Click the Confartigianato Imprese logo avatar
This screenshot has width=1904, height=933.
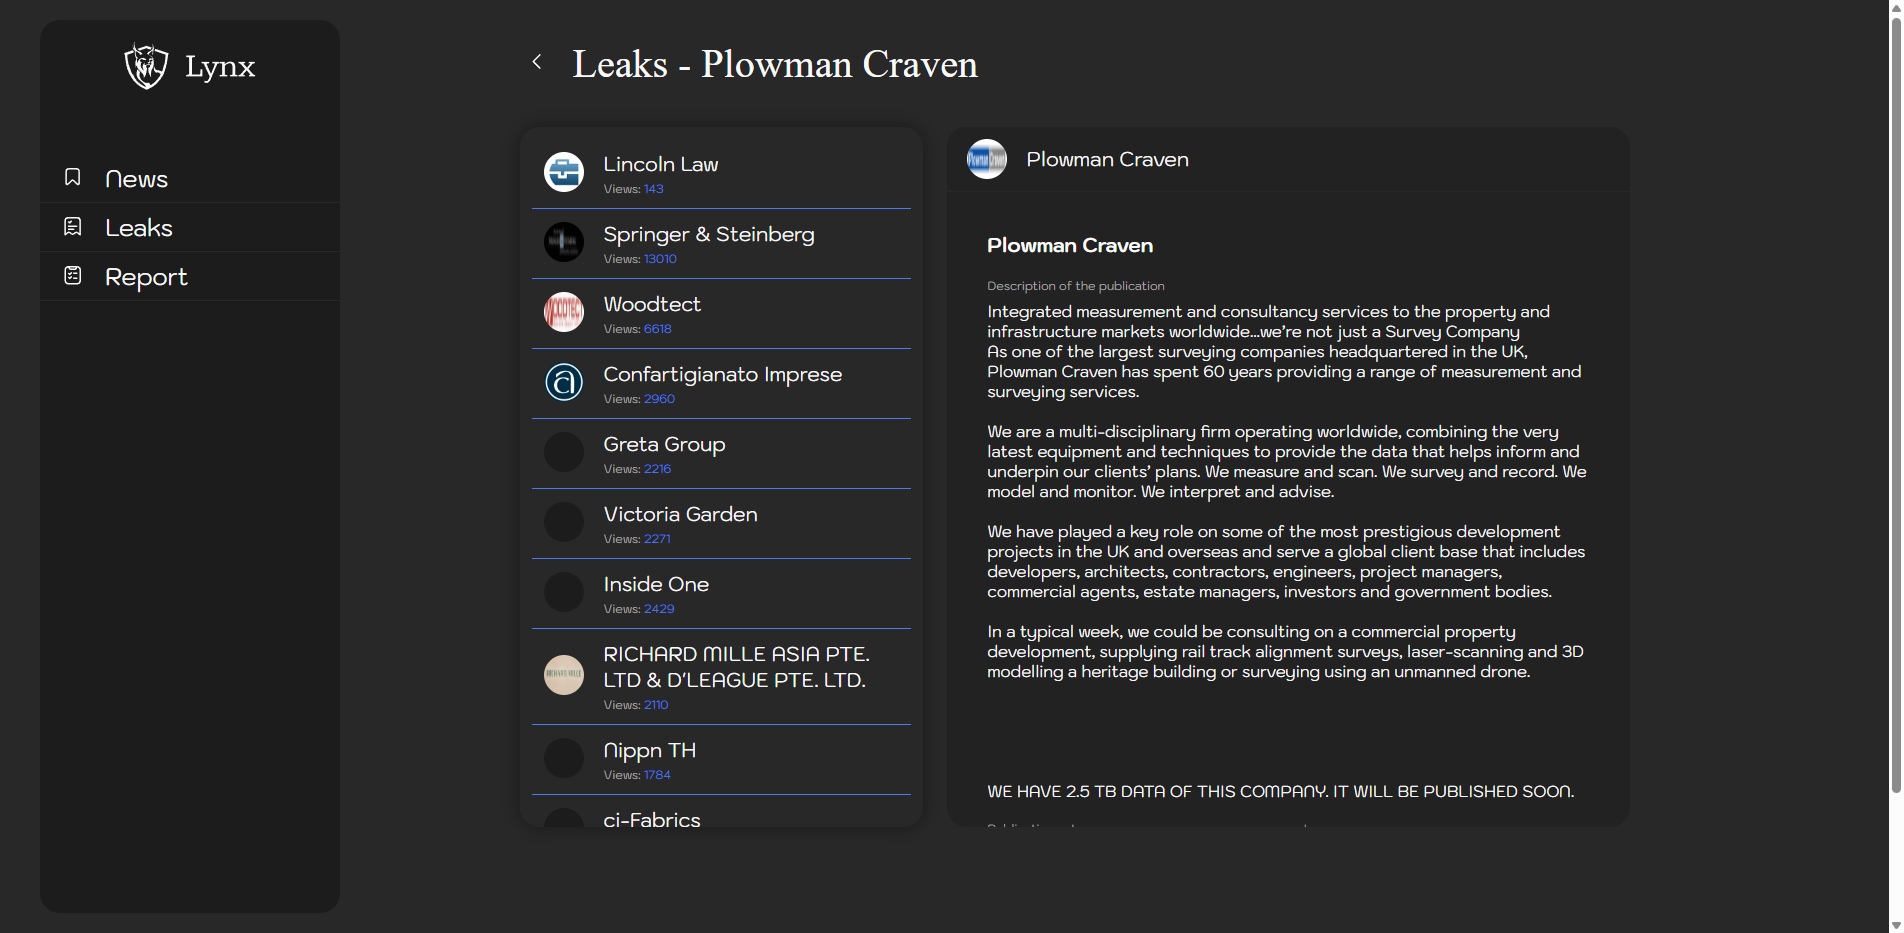[564, 382]
